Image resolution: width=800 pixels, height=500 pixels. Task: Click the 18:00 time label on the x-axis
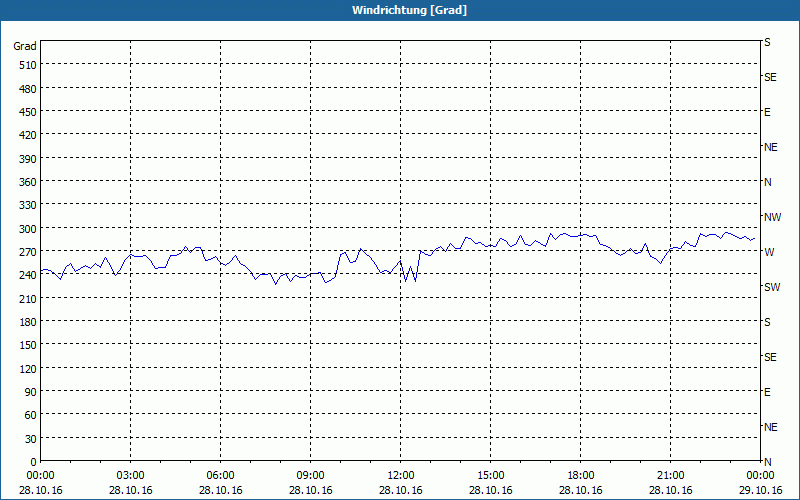581,476
